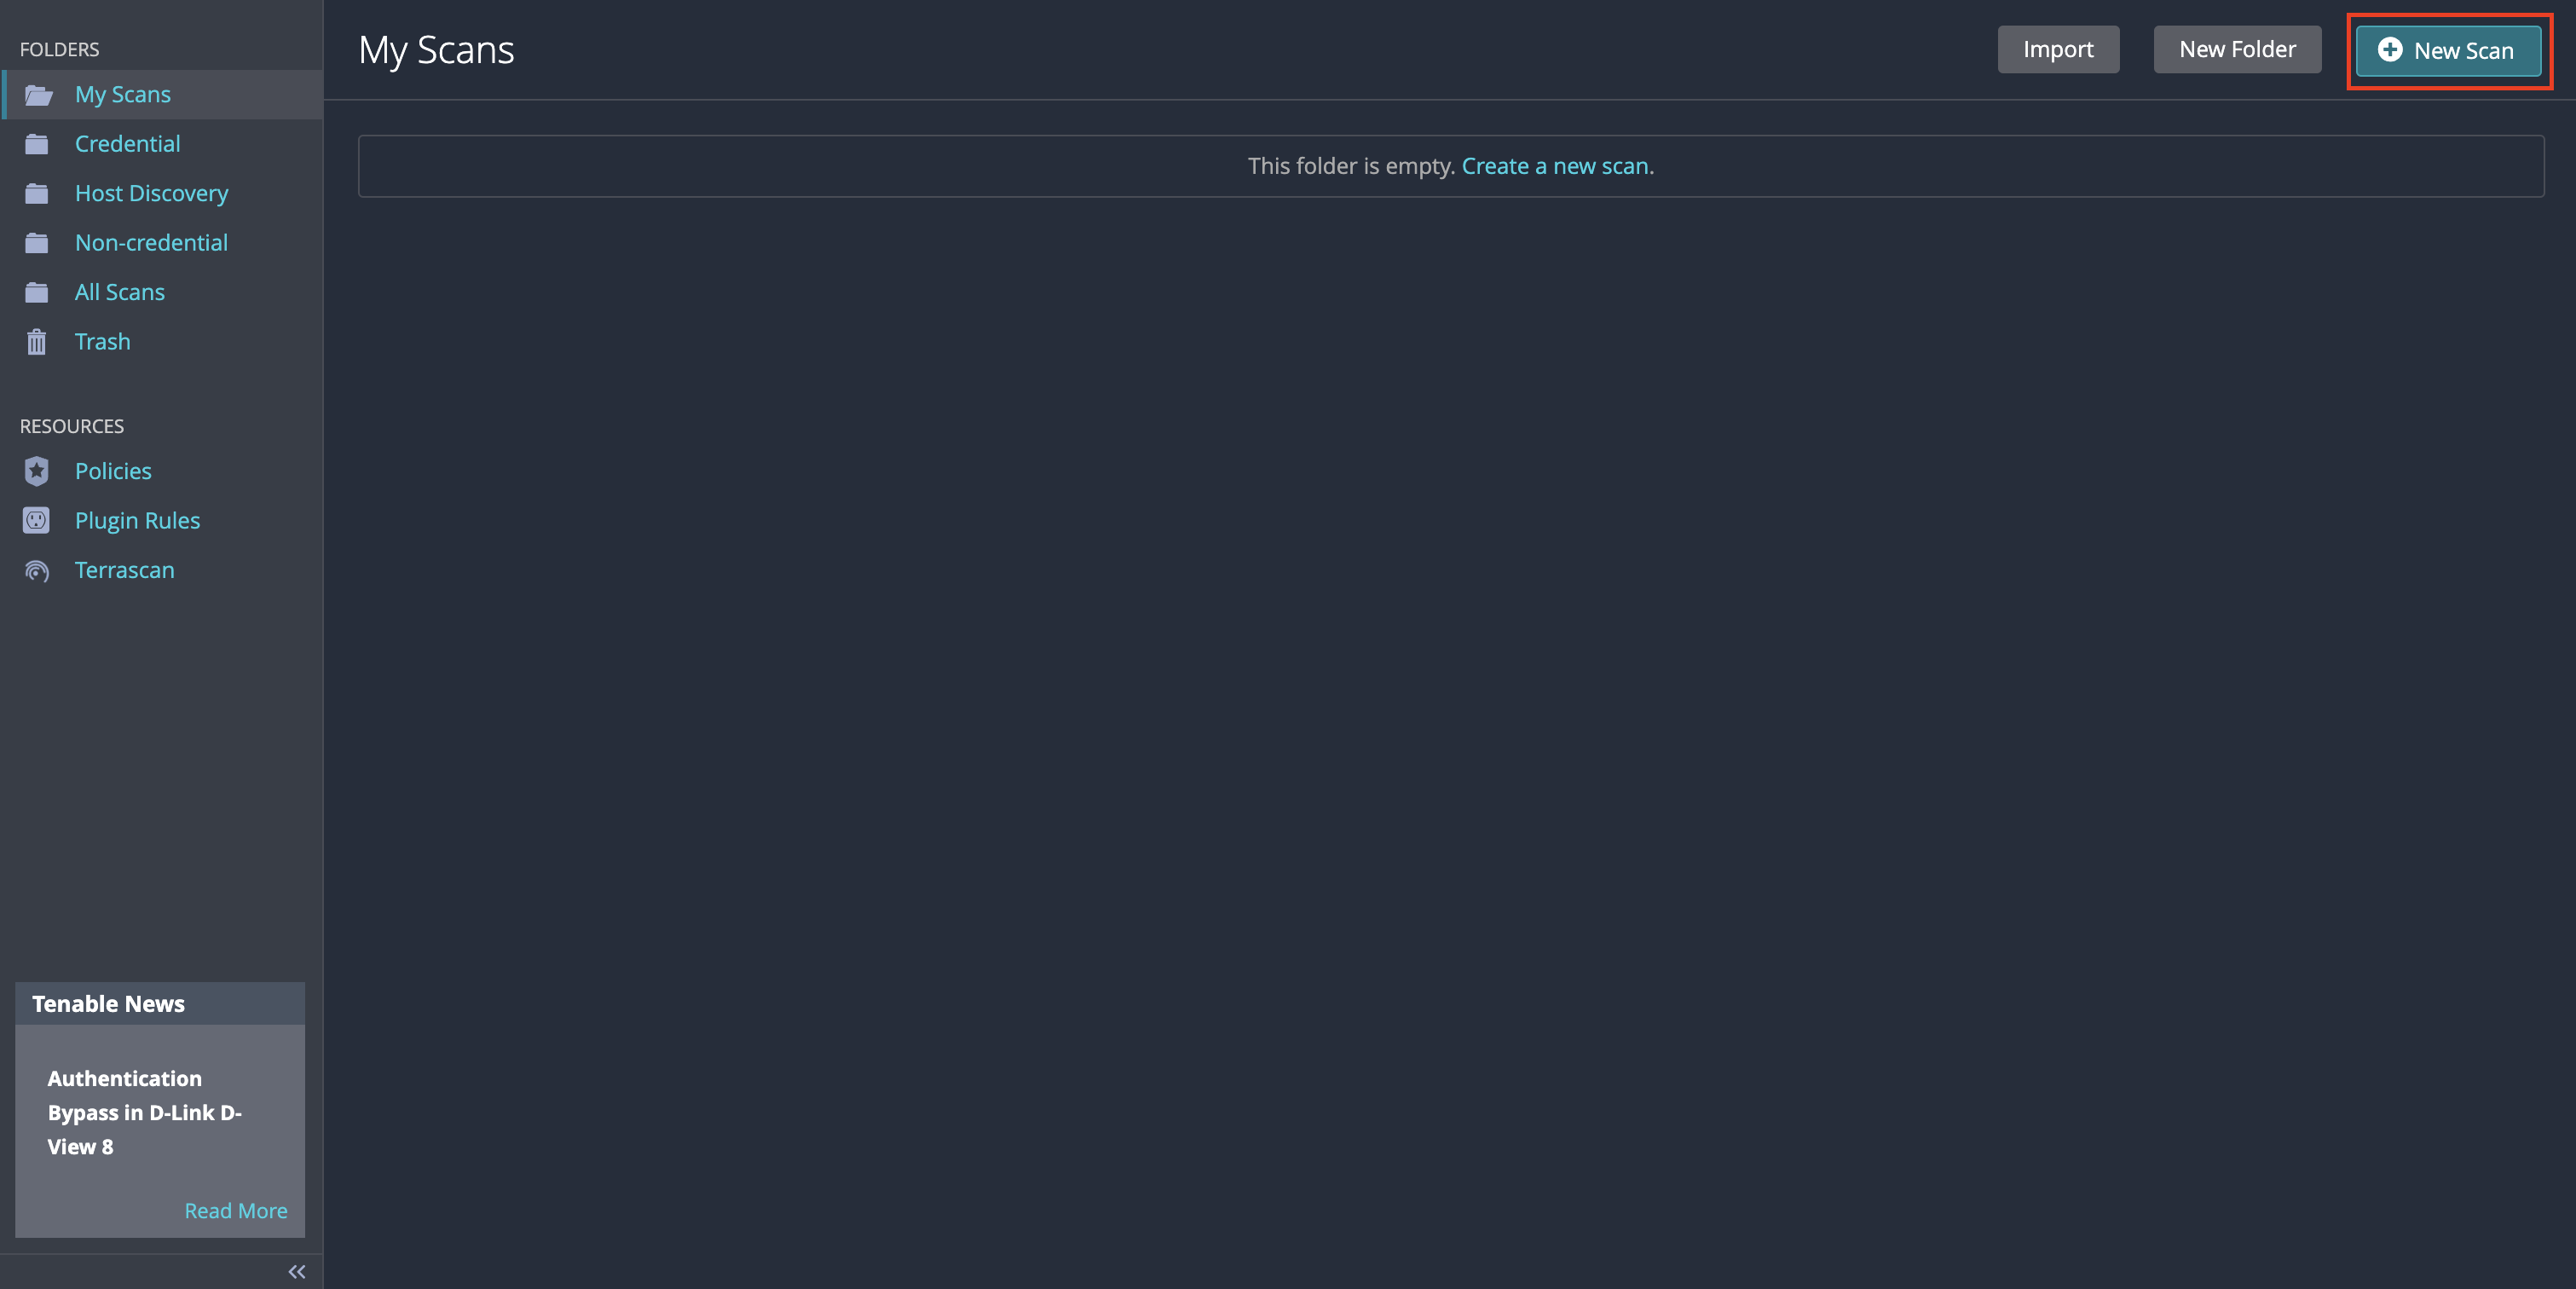Viewport: 2576px width, 1289px height.
Task: Collapse the sidebar using the double-chevron control
Action: coord(296,1271)
